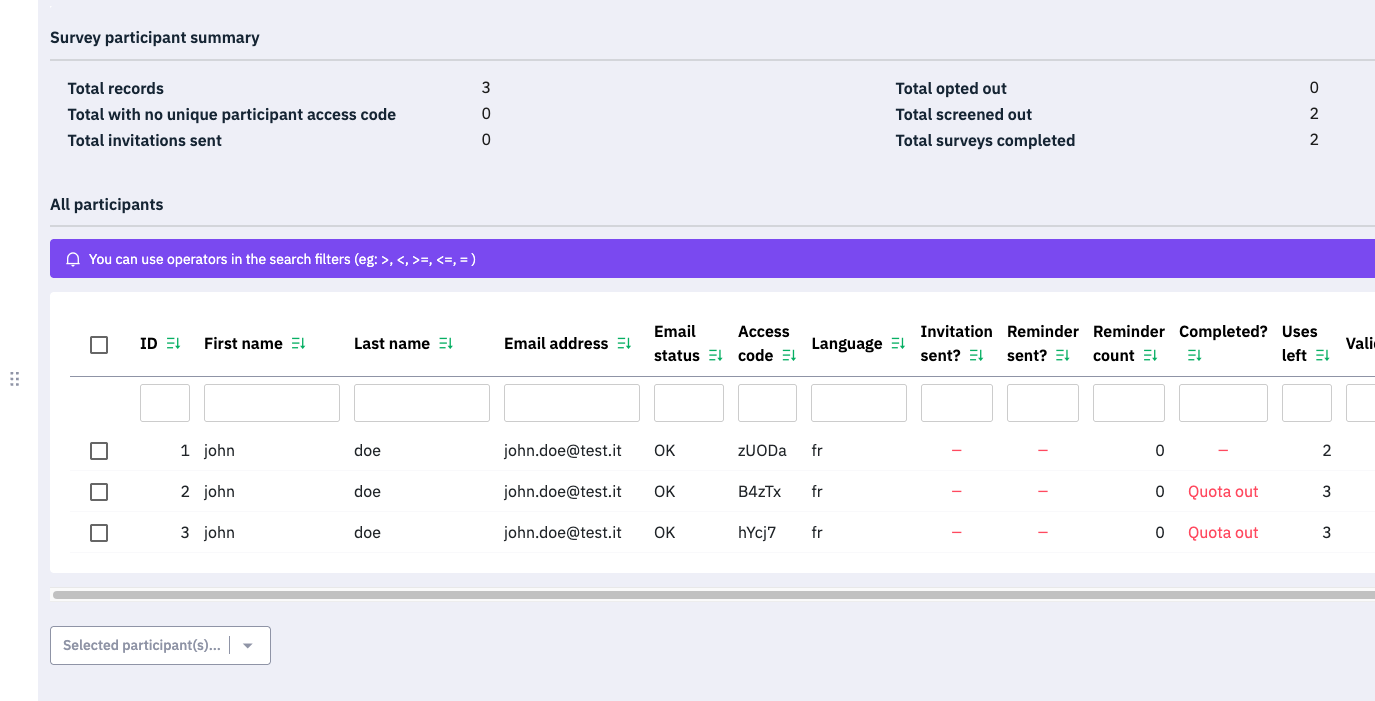Click the bell icon in purple banner
This screenshot has width=1375, height=701.
[73, 259]
